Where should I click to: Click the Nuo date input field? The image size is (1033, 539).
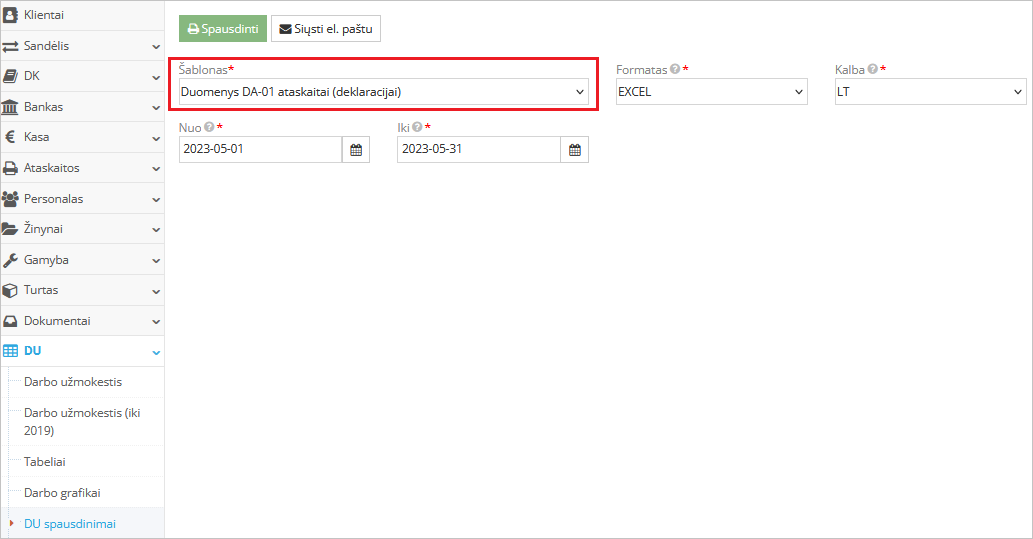click(x=260, y=150)
